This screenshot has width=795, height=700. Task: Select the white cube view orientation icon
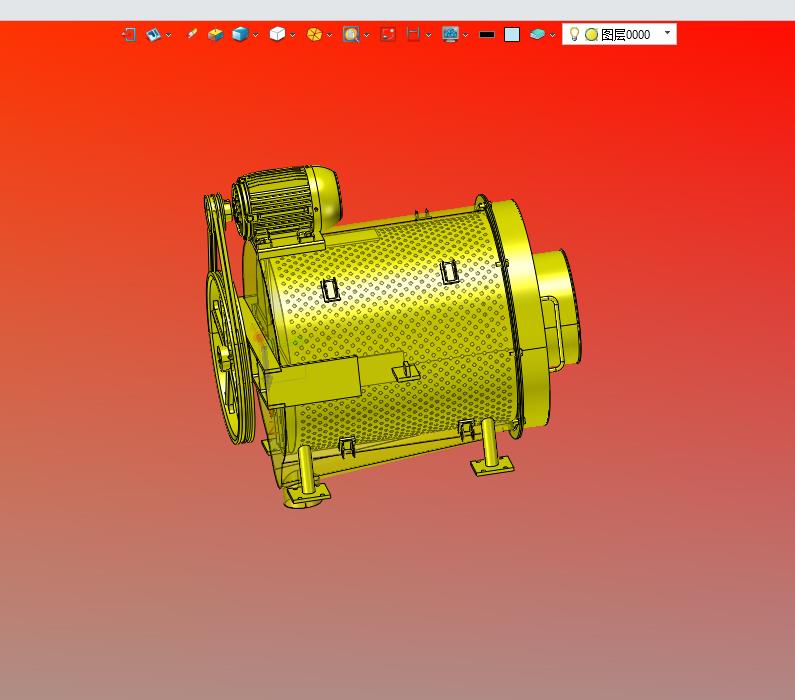coord(277,34)
